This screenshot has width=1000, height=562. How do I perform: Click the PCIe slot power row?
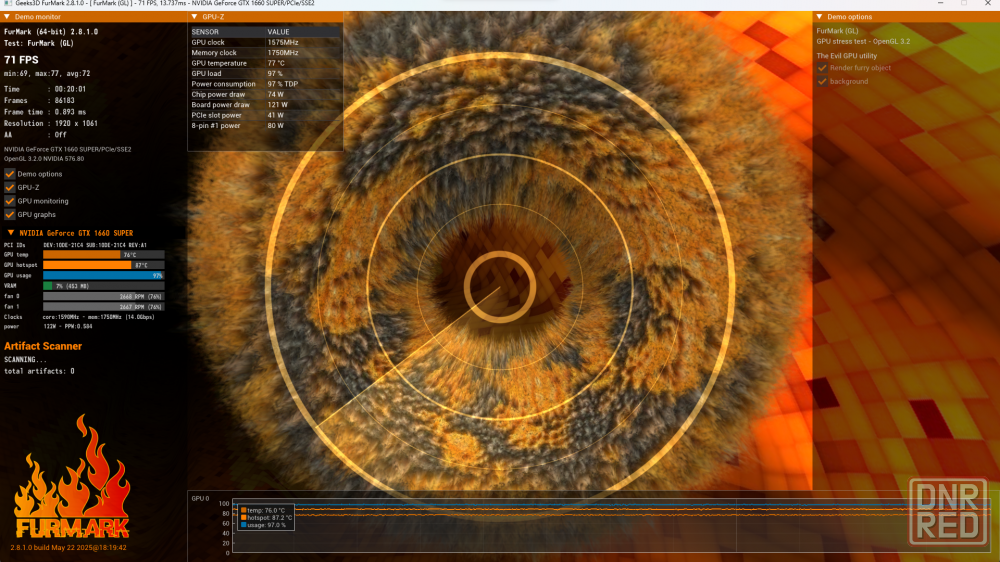click(265, 115)
